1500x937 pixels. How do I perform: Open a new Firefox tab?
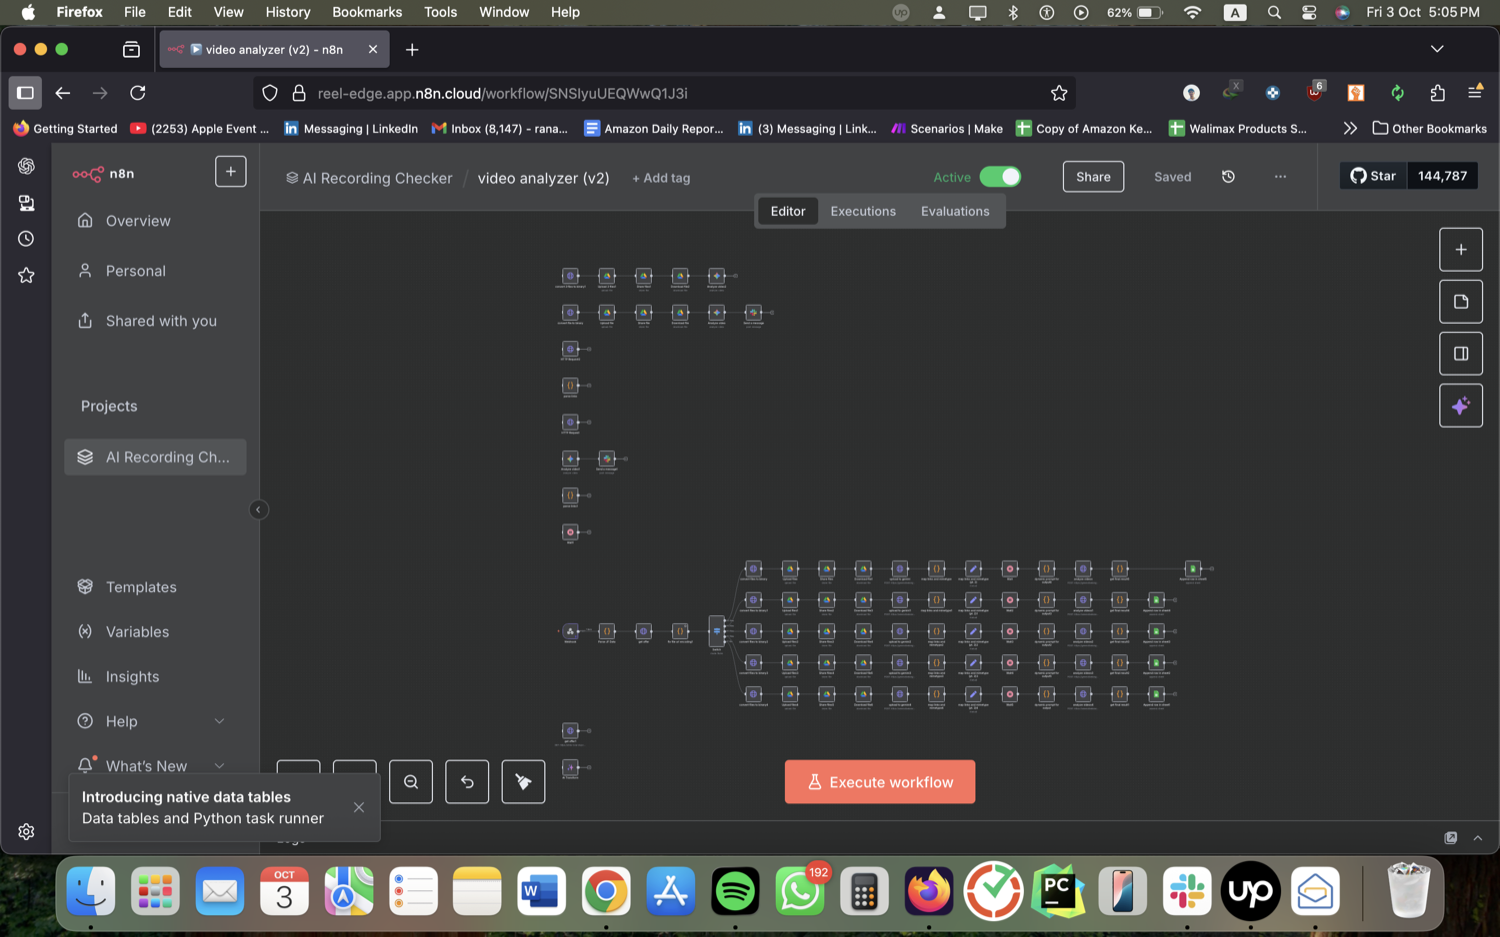pyautogui.click(x=412, y=49)
